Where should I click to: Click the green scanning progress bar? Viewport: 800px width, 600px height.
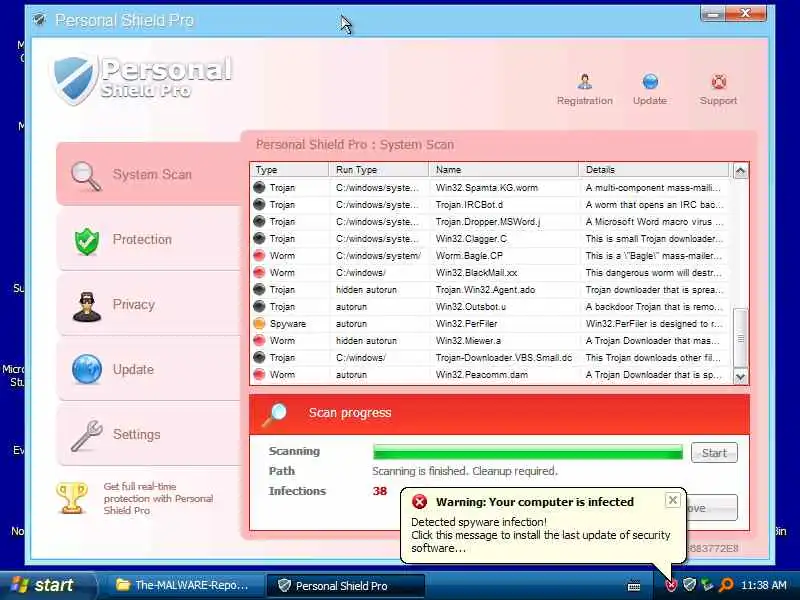pos(528,452)
